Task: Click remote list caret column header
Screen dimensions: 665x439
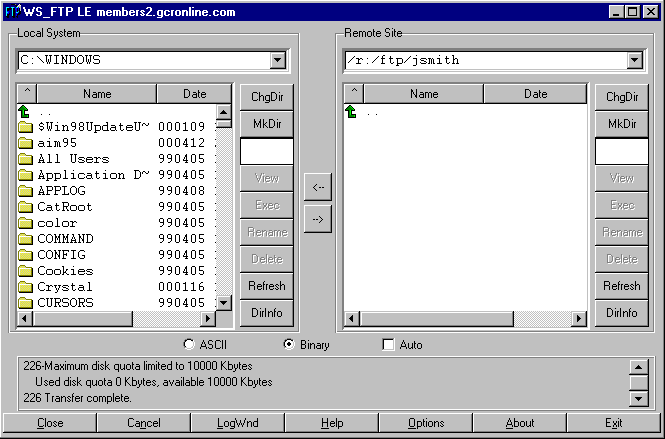Action: click(x=354, y=94)
